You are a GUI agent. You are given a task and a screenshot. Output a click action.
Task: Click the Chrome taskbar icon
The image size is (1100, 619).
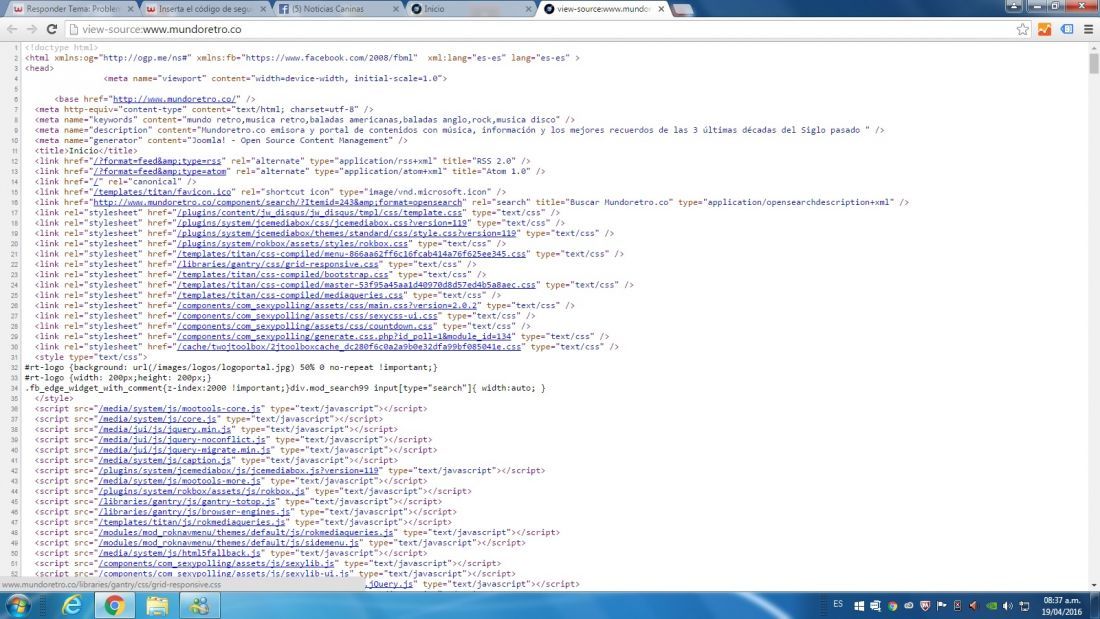(114, 605)
